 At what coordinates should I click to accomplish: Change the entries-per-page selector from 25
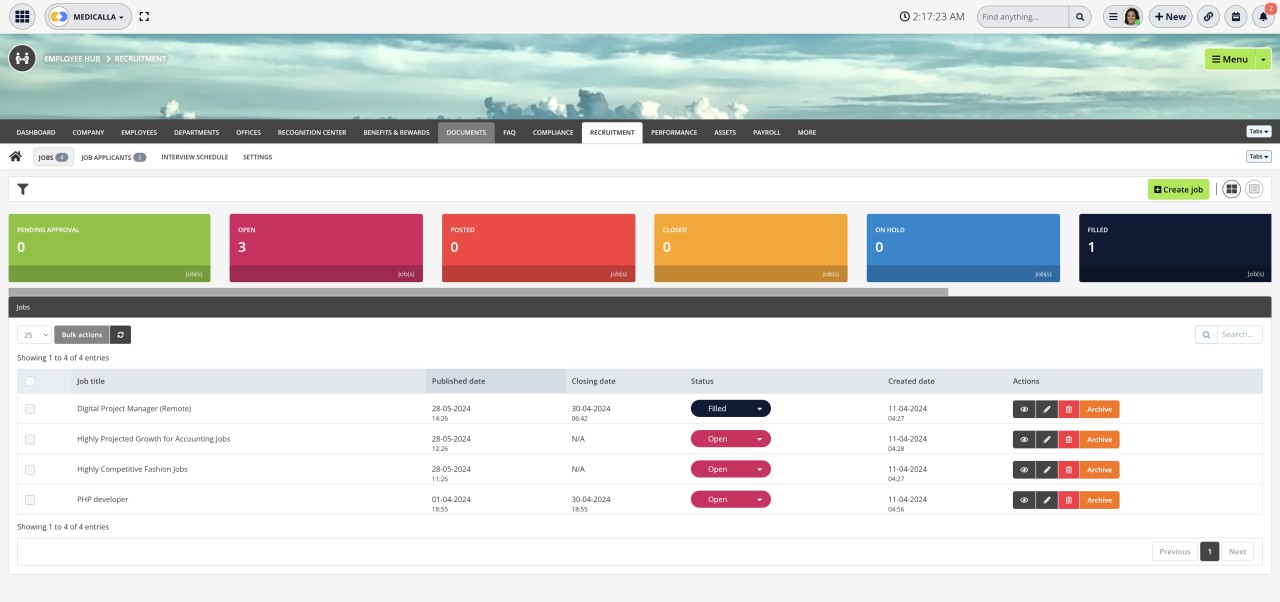click(32, 334)
